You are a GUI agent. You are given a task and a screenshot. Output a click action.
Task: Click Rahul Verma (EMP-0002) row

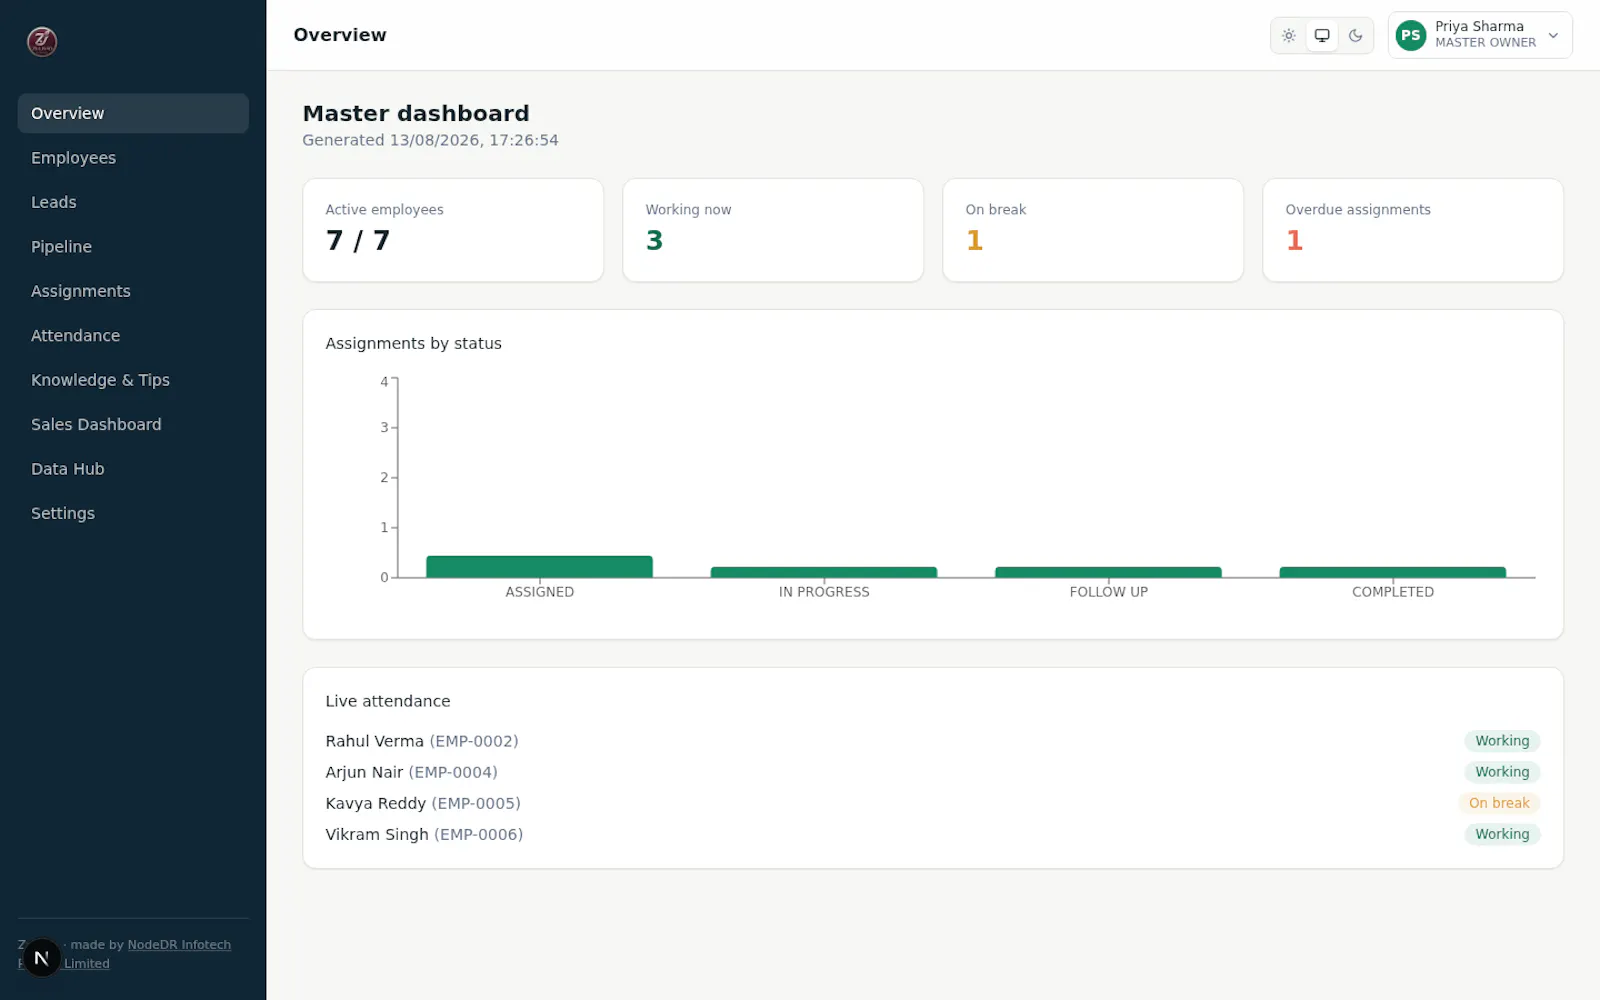tap(933, 741)
